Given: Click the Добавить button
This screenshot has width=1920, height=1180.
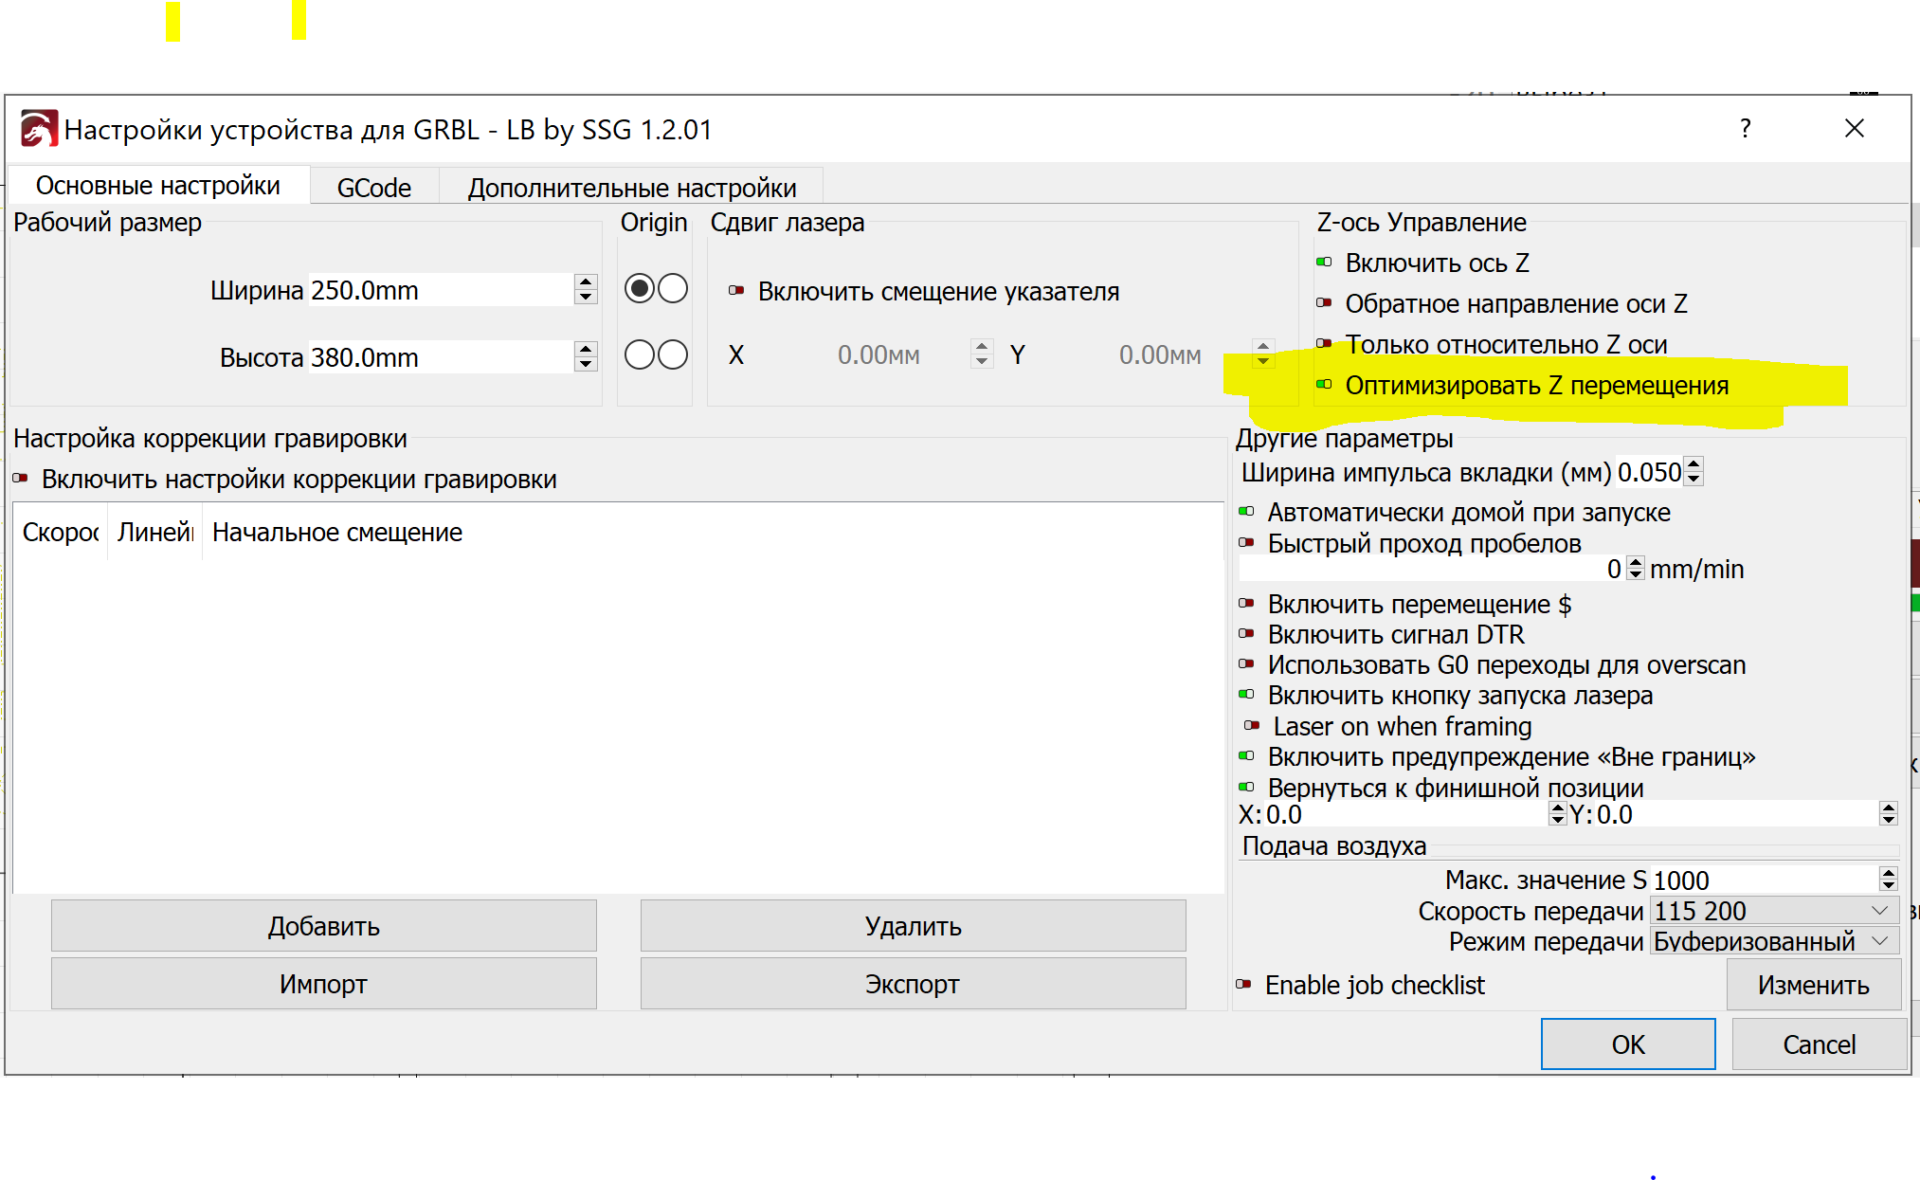Looking at the screenshot, I should (x=324, y=926).
